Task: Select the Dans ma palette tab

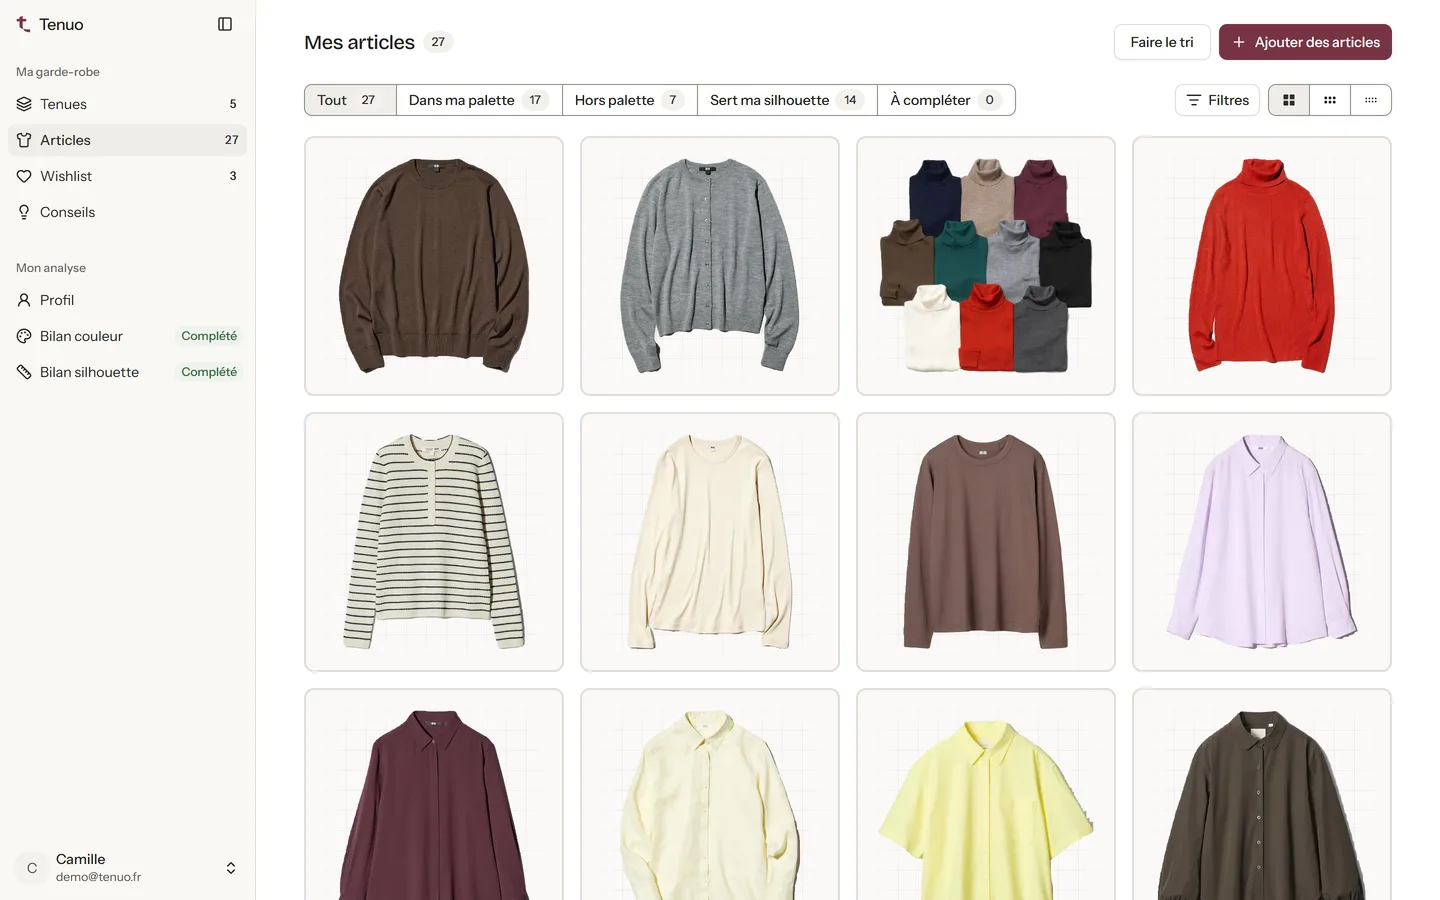Action: [479, 100]
